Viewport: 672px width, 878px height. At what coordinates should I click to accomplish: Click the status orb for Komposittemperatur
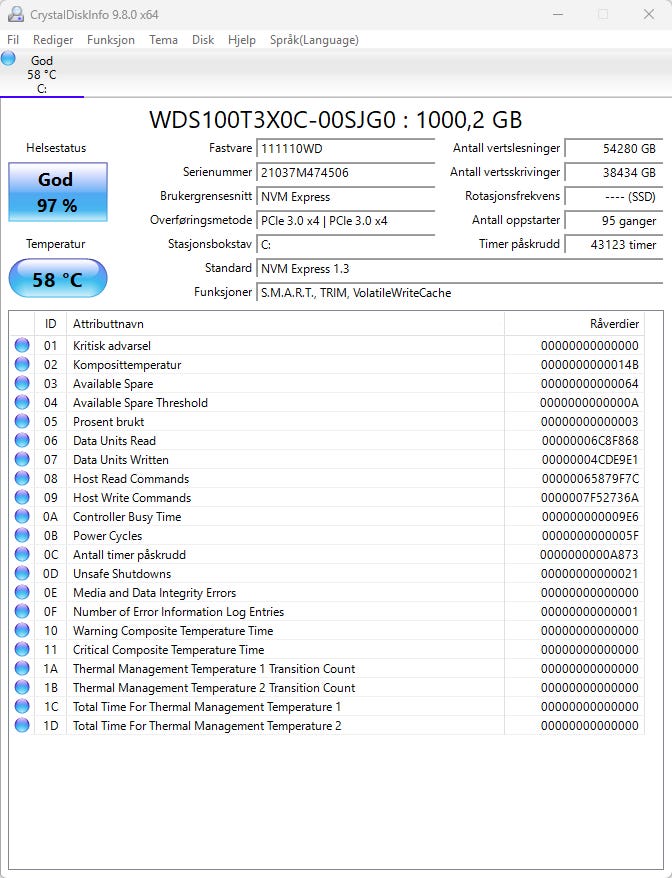coord(22,365)
